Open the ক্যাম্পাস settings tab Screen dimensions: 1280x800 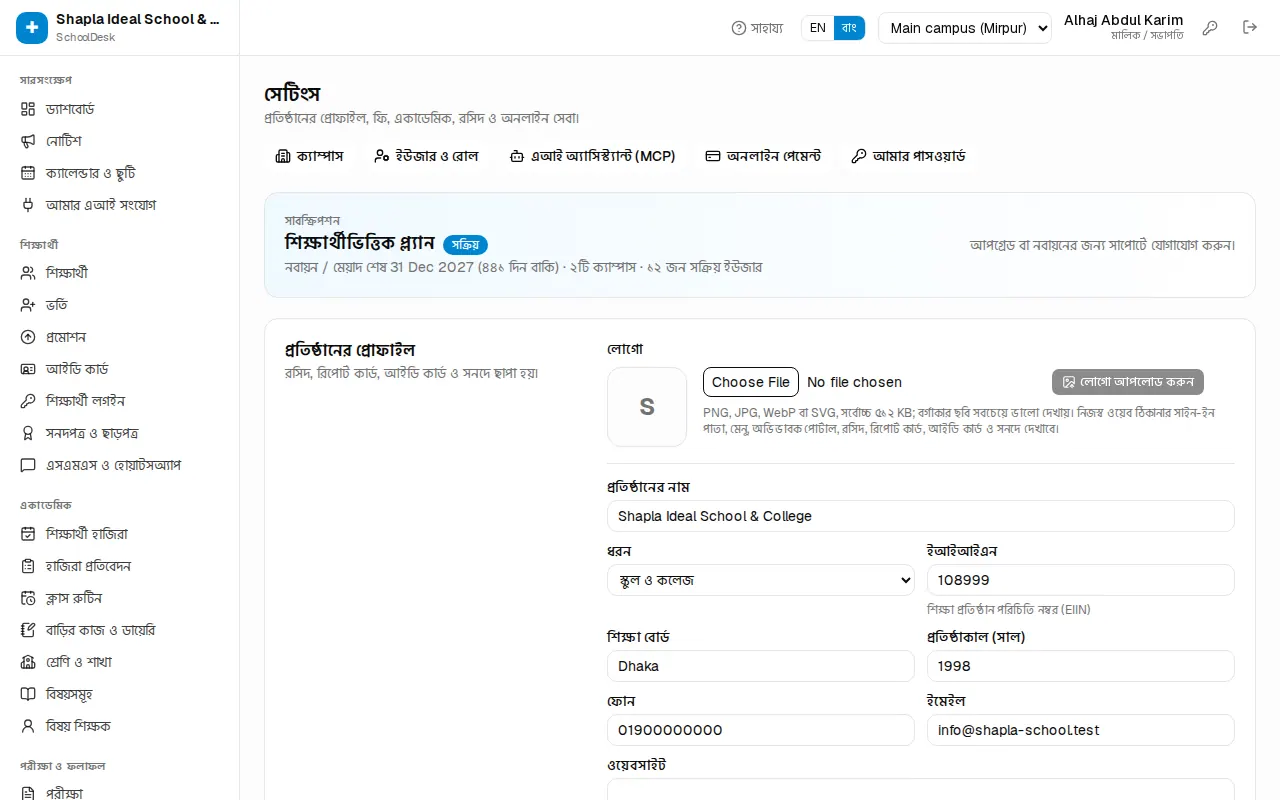coord(309,156)
